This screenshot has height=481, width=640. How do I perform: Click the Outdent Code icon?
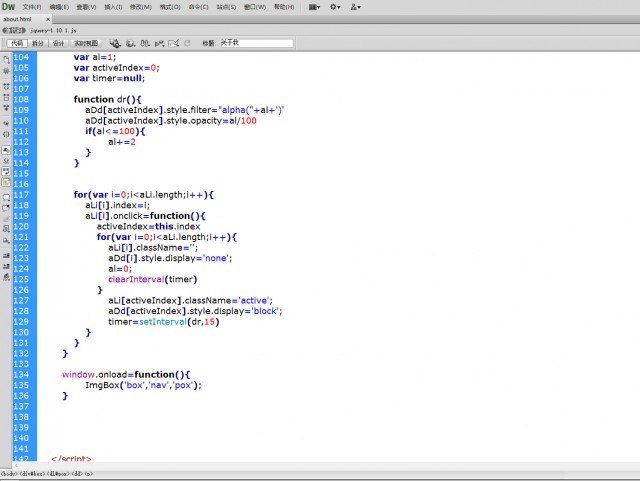(x=6, y=266)
